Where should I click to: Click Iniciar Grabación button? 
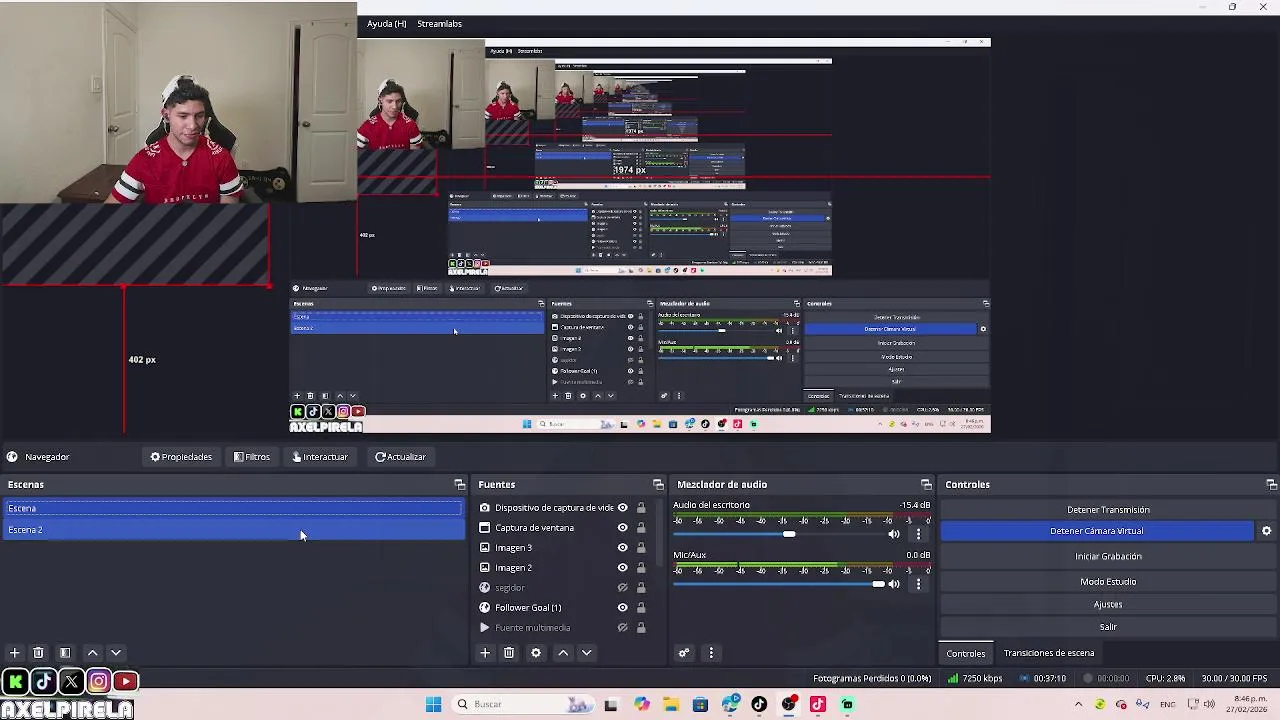pos(1108,556)
